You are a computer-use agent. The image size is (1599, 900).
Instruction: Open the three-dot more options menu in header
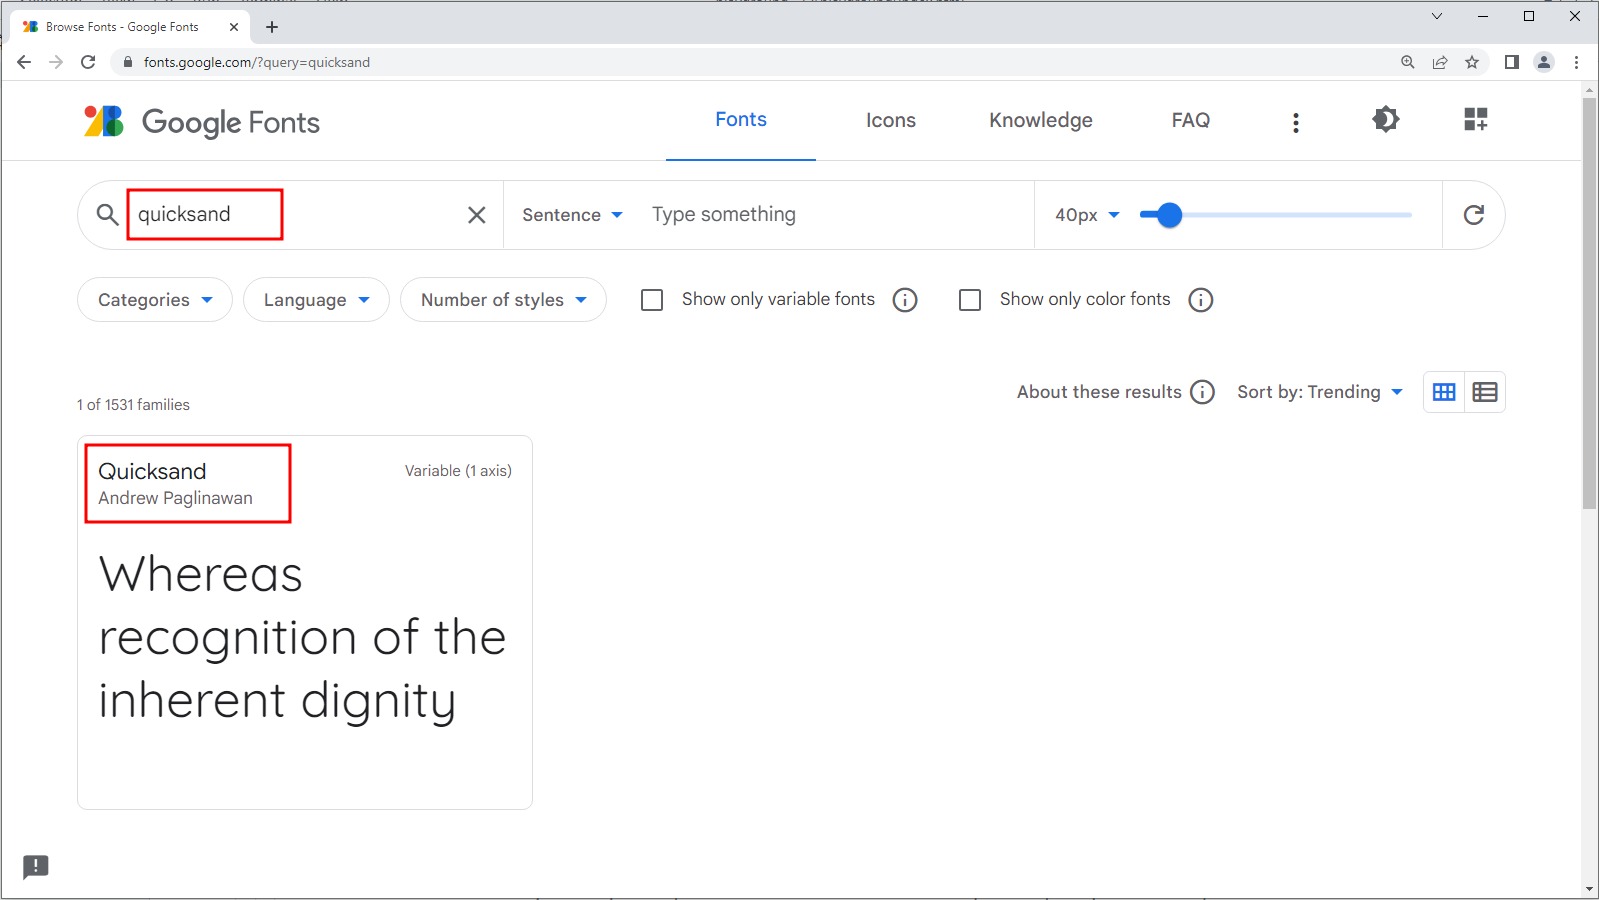pyautogui.click(x=1295, y=122)
